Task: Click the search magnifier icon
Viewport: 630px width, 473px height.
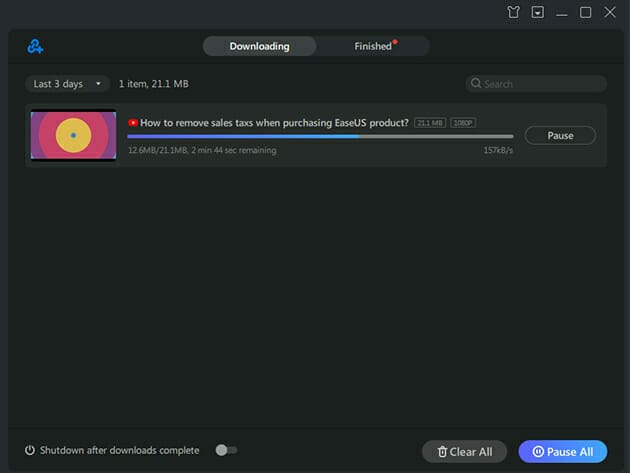Action: pos(476,84)
